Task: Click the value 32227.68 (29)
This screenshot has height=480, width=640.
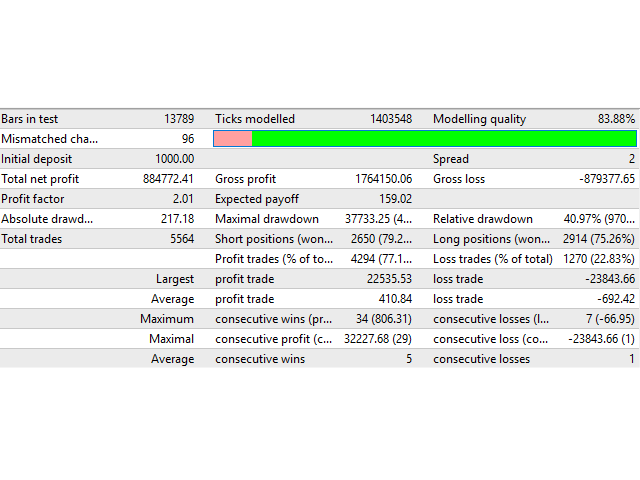Action: click(x=378, y=339)
